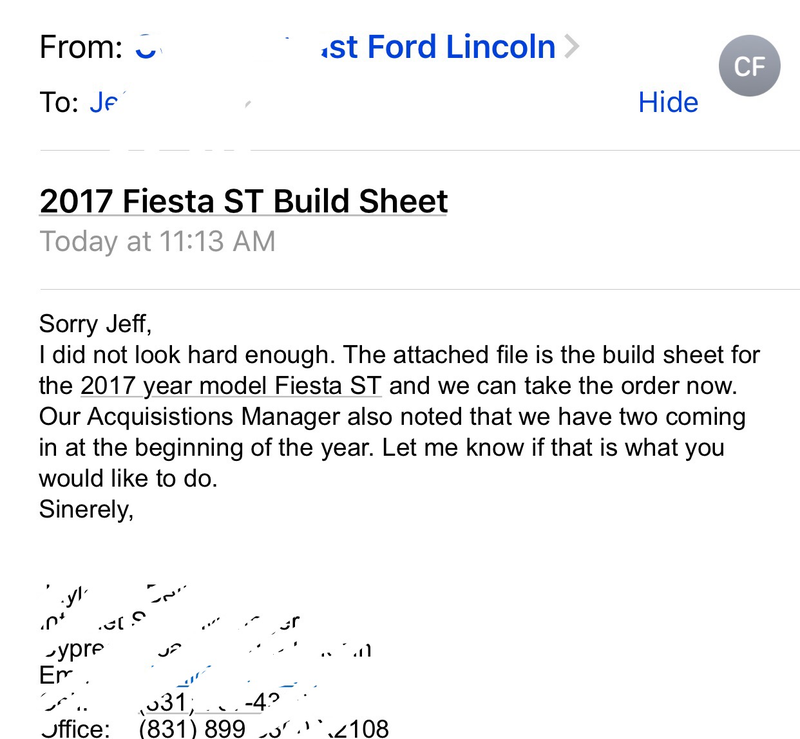Open sender details chevron after Ford Lincoln
This screenshot has width=800, height=739.
pos(572,47)
